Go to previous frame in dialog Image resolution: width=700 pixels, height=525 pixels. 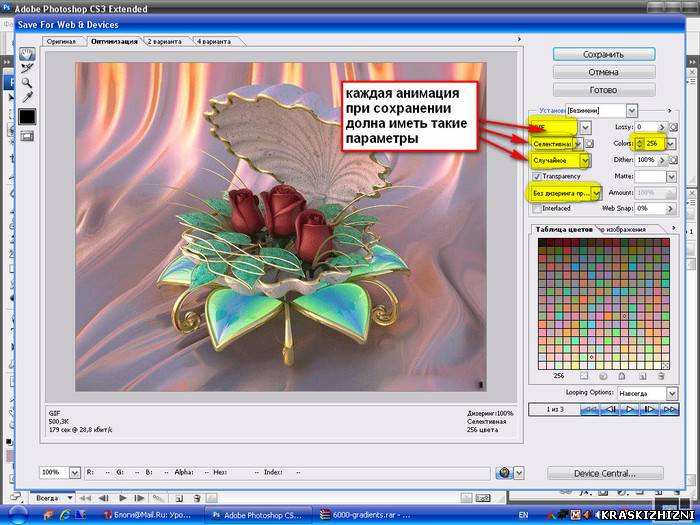coord(610,409)
